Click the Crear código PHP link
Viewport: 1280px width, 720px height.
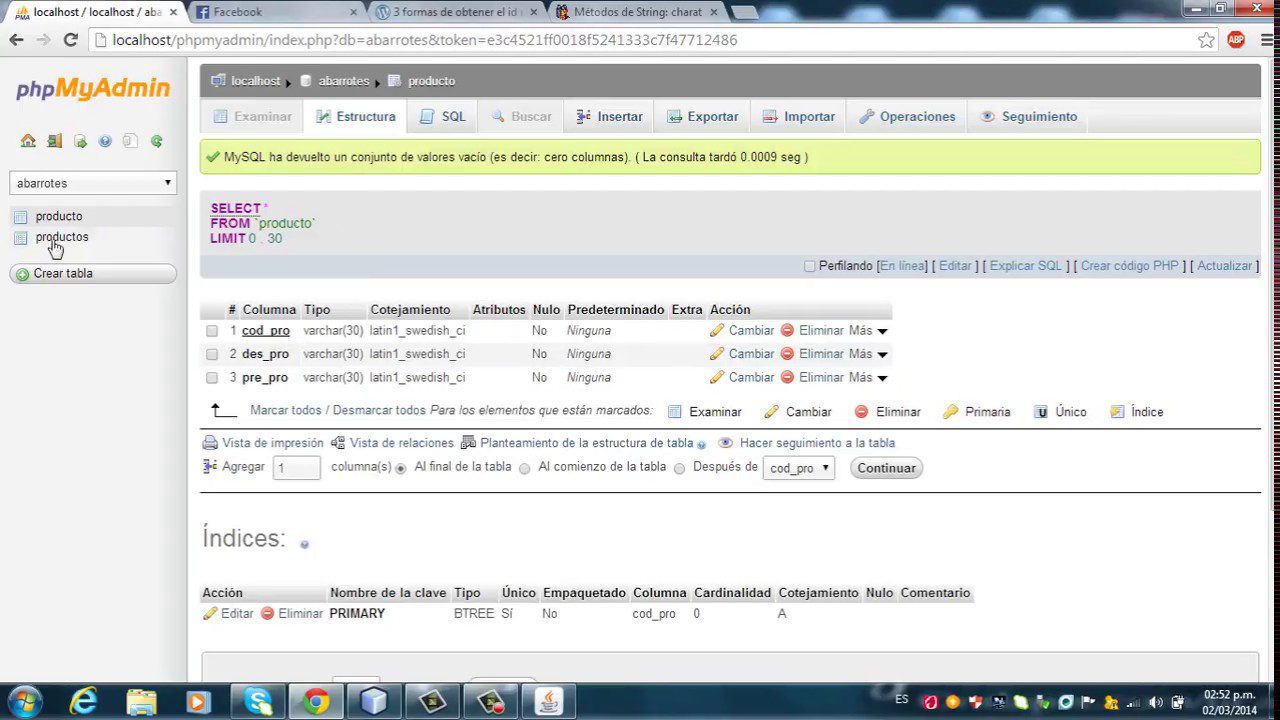pyautogui.click(x=1129, y=266)
